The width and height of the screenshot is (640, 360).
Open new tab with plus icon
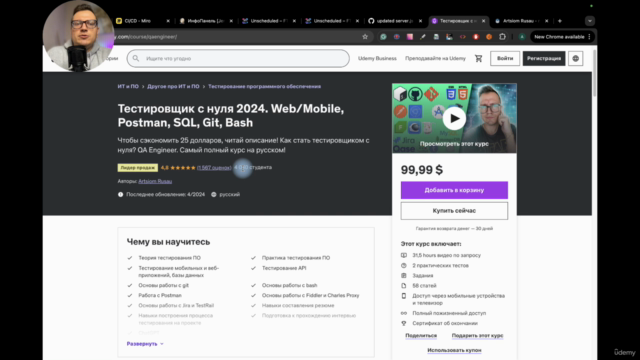coord(560,21)
